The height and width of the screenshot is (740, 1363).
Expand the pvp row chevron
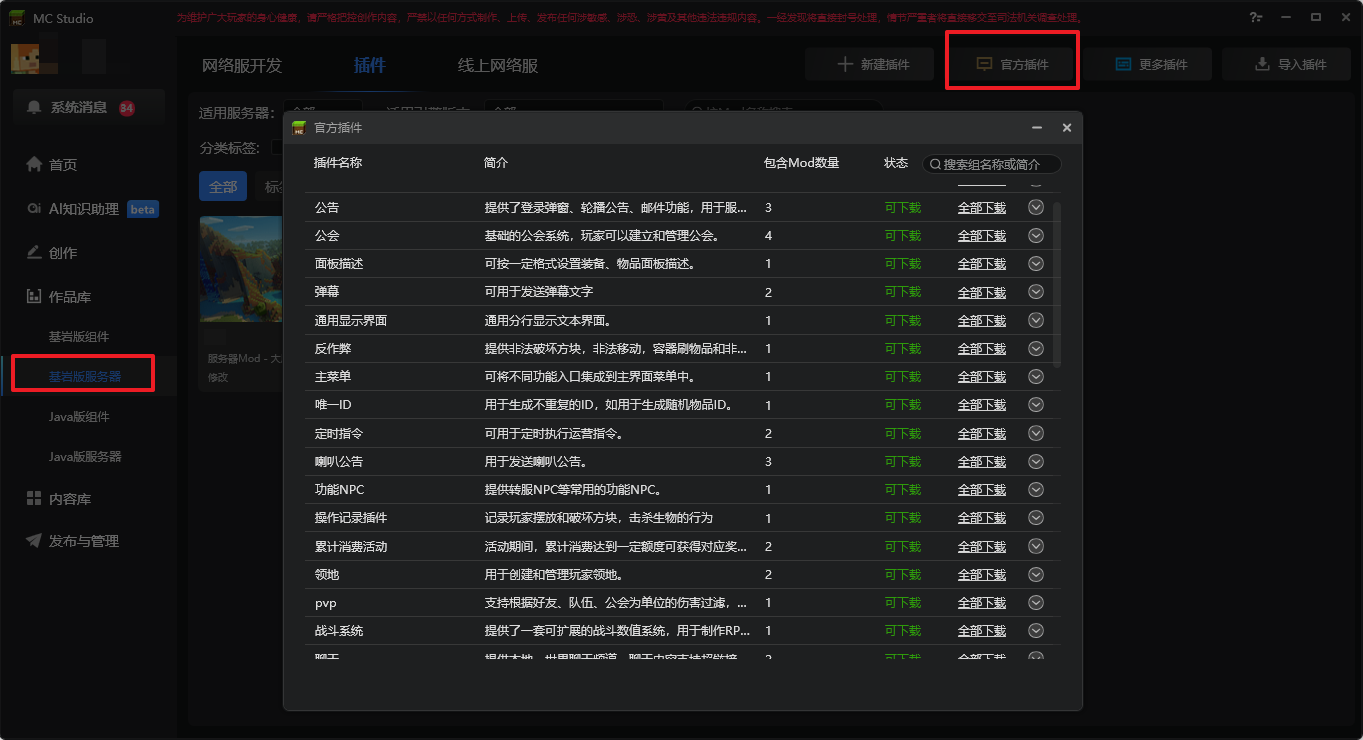point(1036,602)
